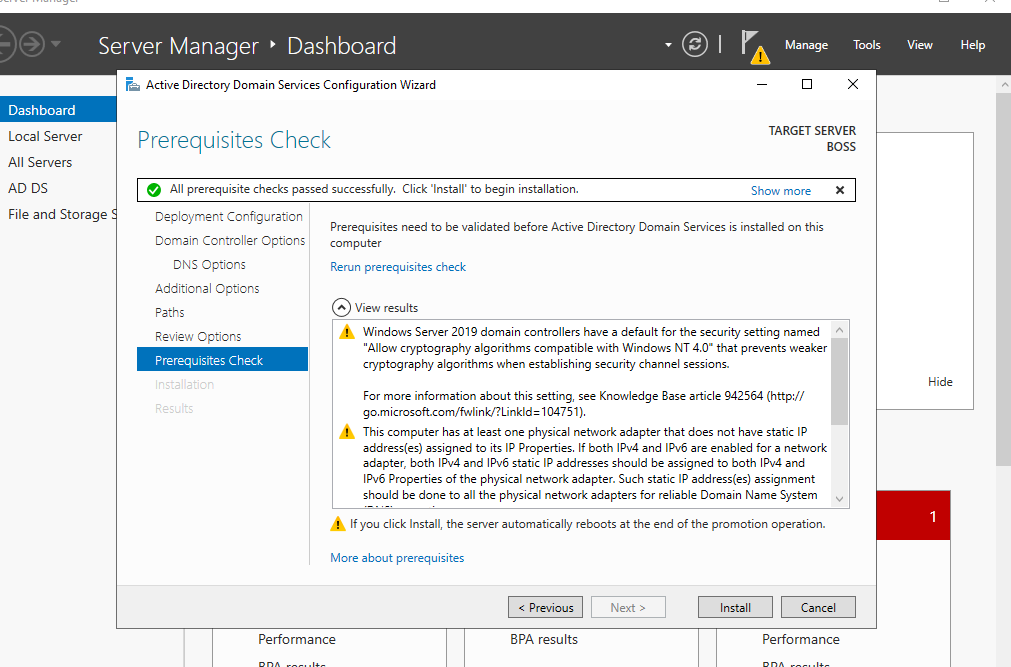Maximize the configuration wizard window
This screenshot has height=667, width=1011.
click(807, 85)
